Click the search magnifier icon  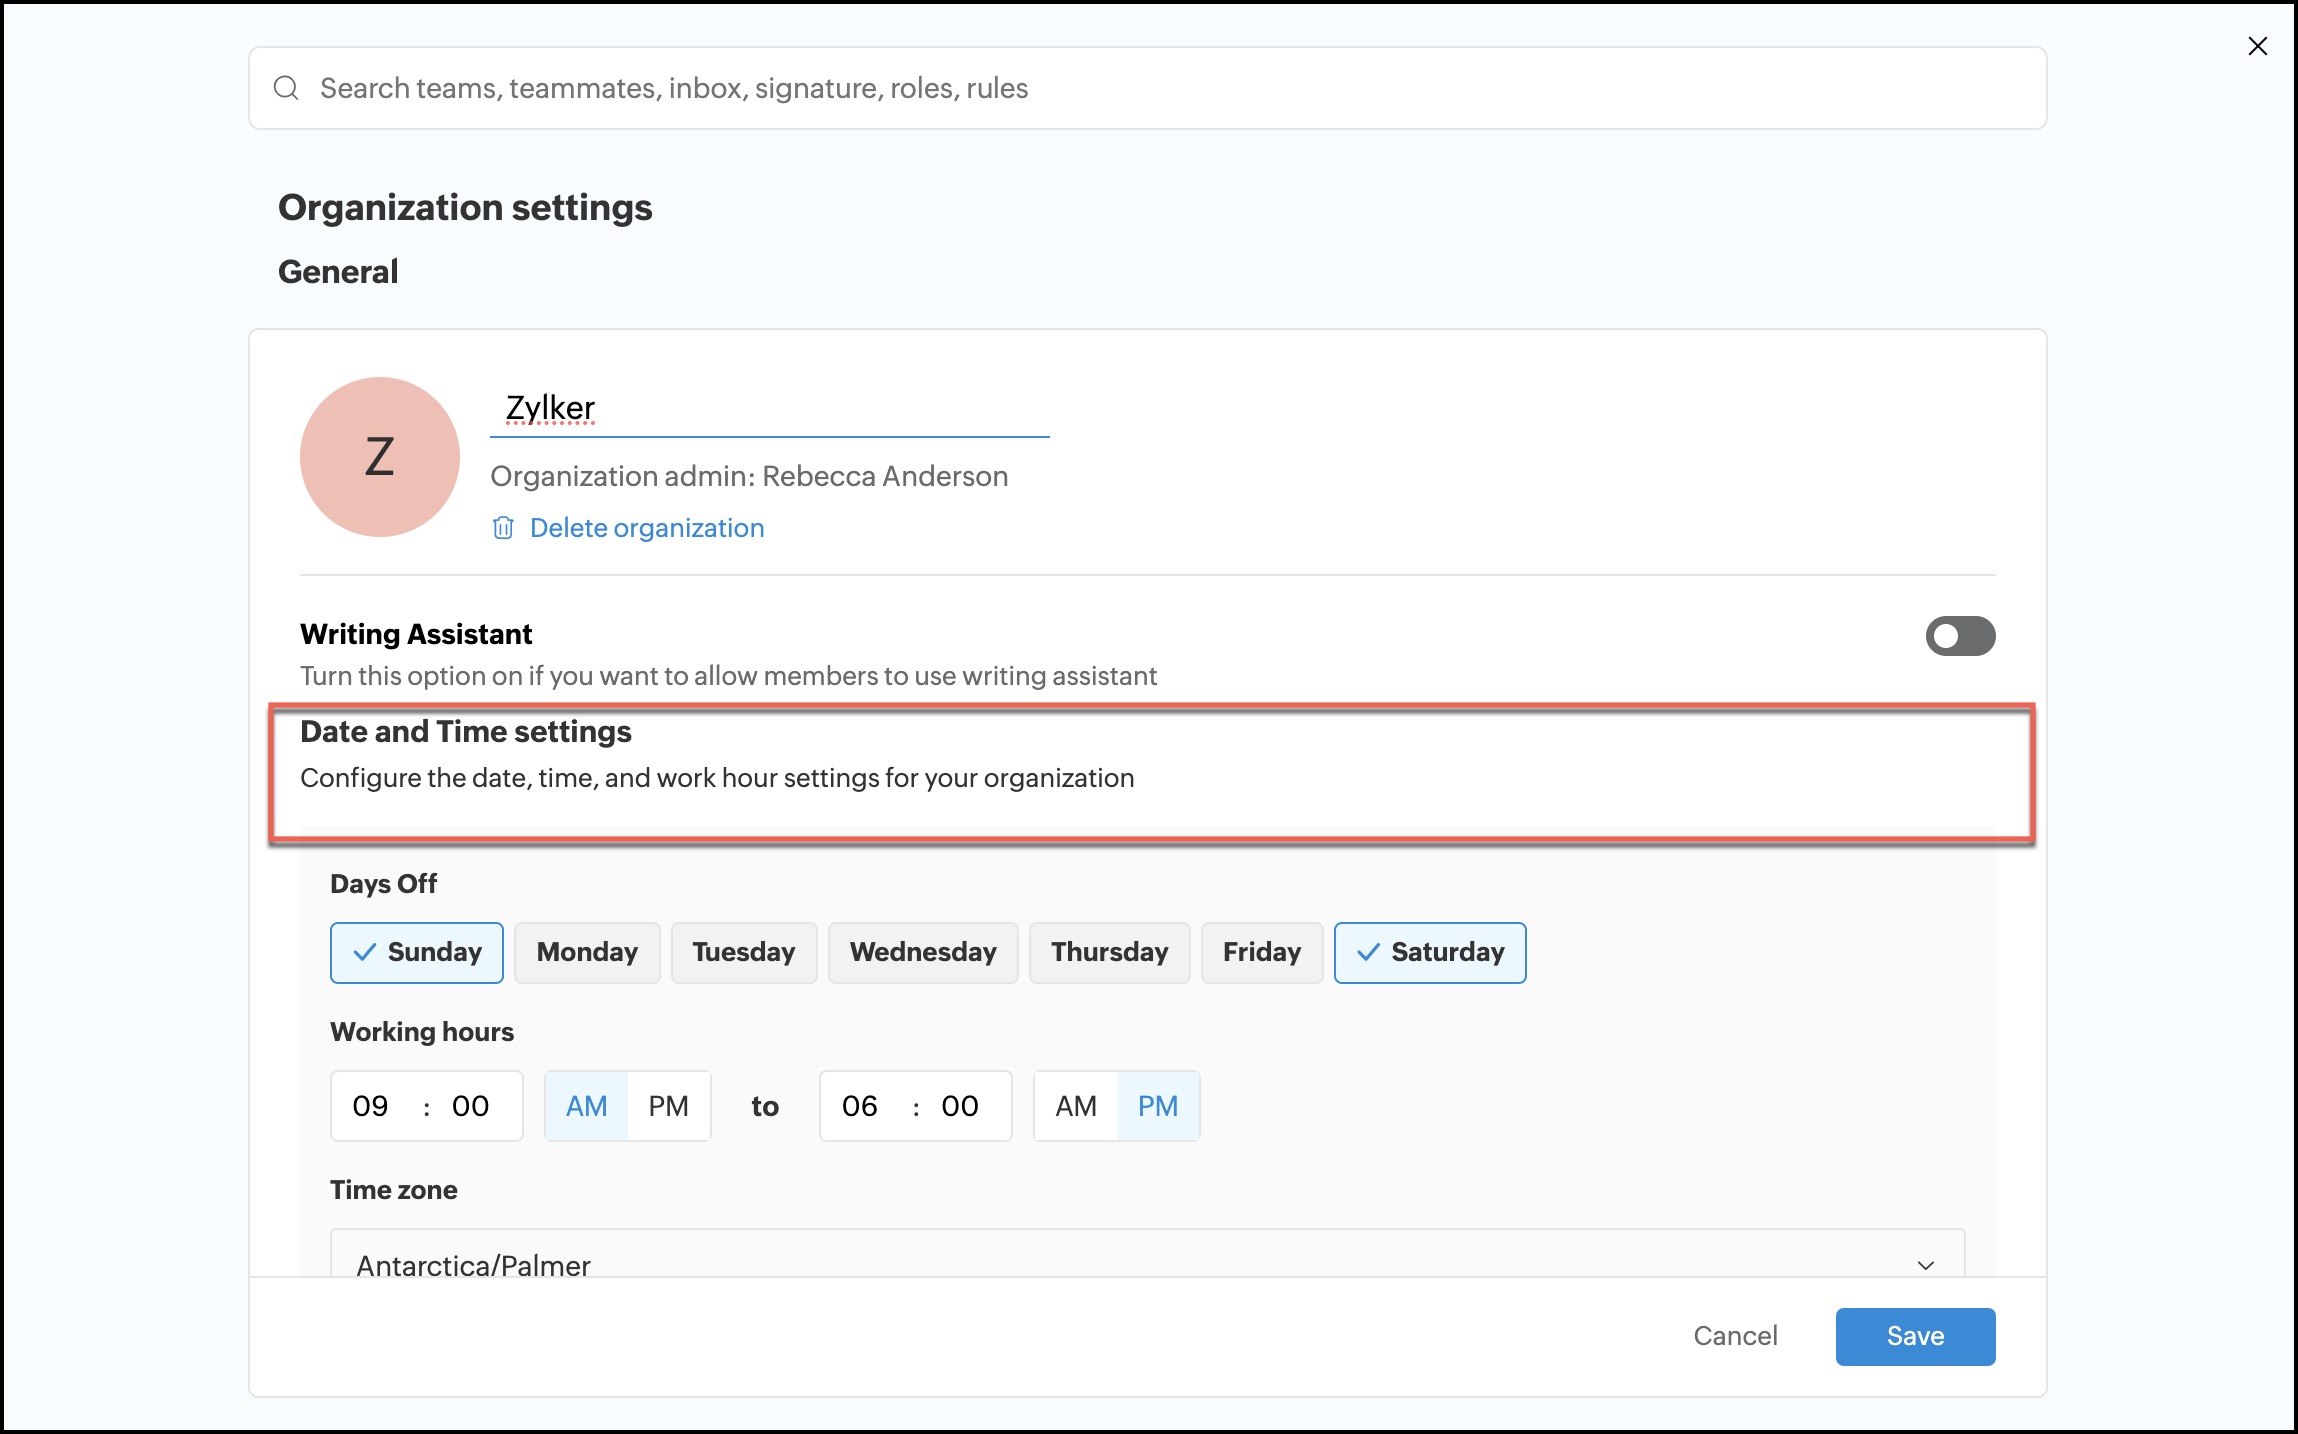coord(286,88)
